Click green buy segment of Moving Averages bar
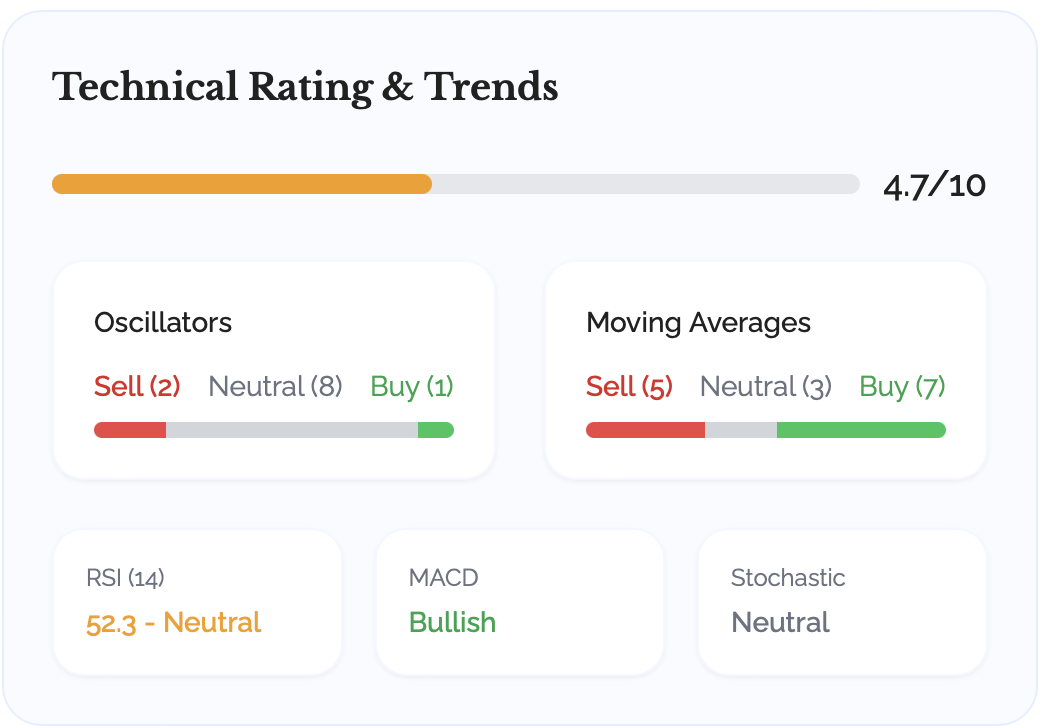The width and height of the screenshot is (1044, 728). pos(861,430)
